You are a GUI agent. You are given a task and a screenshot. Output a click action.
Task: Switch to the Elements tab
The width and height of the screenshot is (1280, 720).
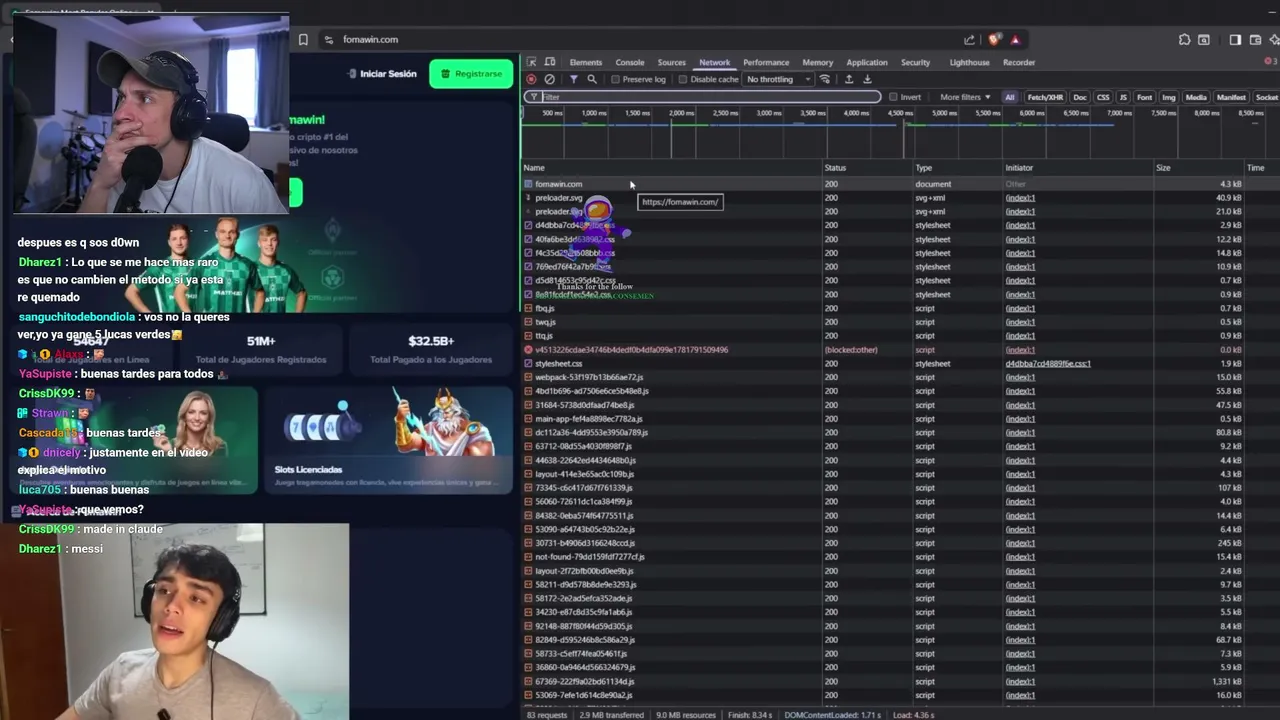click(586, 62)
